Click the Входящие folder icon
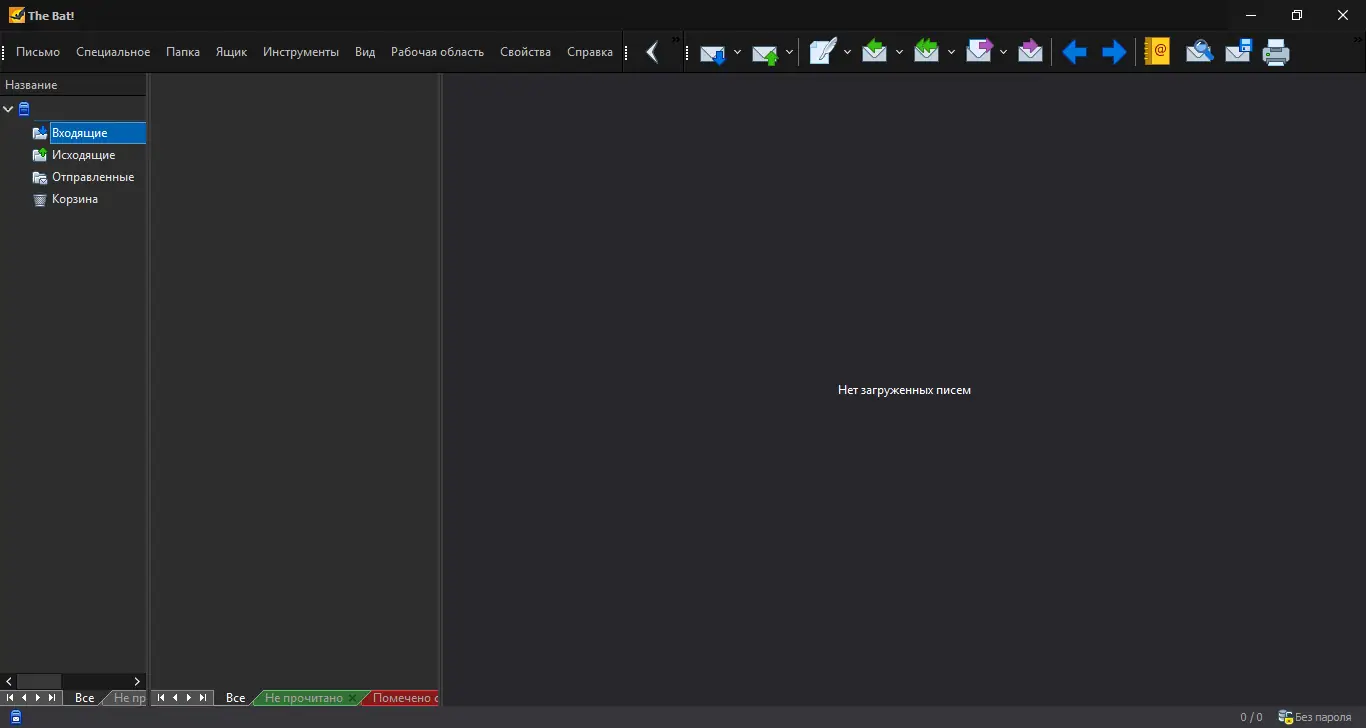This screenshot has width=1366, height=728. (40, 133)
